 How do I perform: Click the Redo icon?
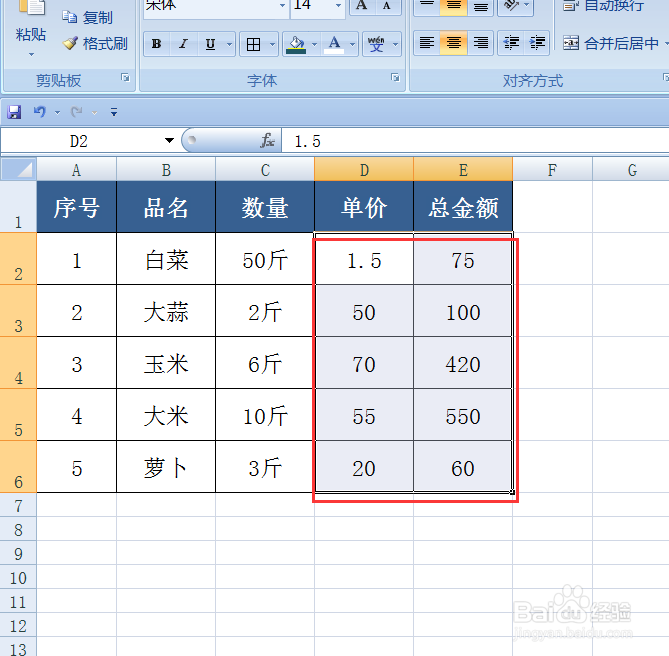tap(77, 112)
